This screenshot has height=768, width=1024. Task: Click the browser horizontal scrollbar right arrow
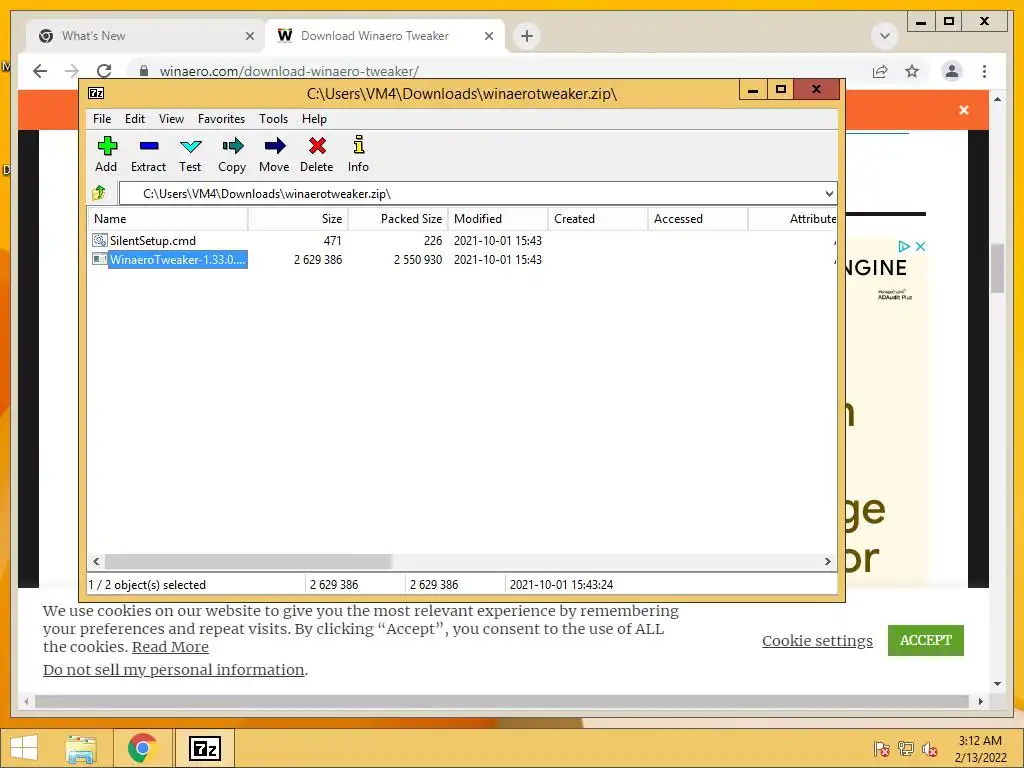point(980,701)
